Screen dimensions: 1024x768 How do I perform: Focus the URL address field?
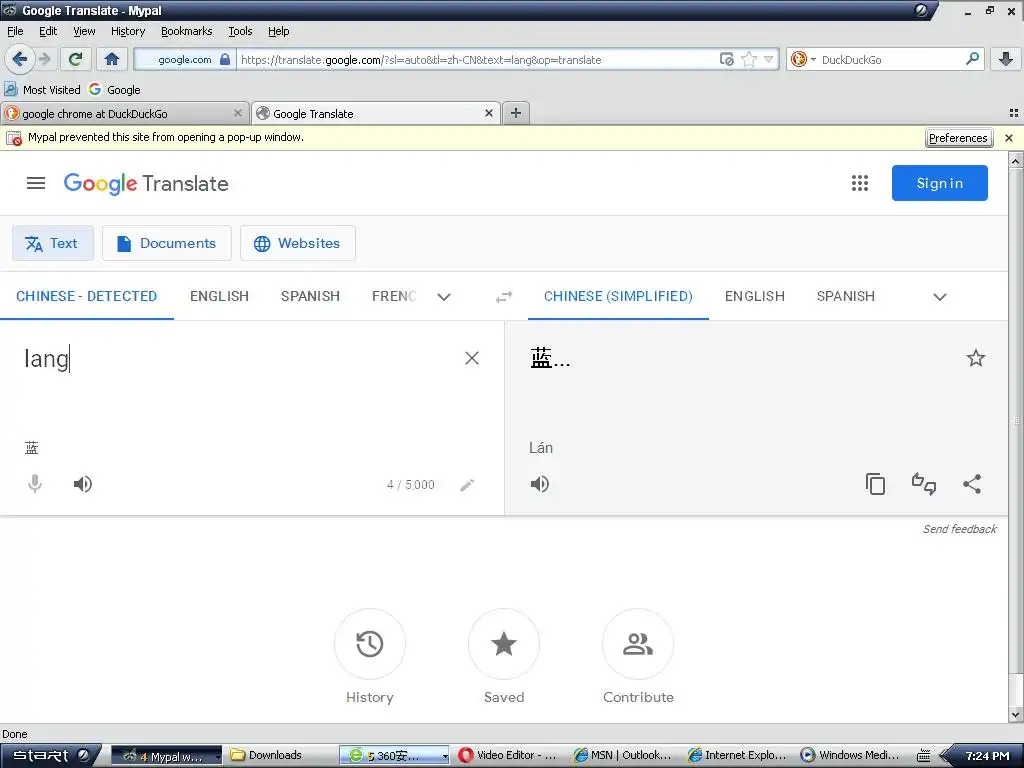point(477,59)
